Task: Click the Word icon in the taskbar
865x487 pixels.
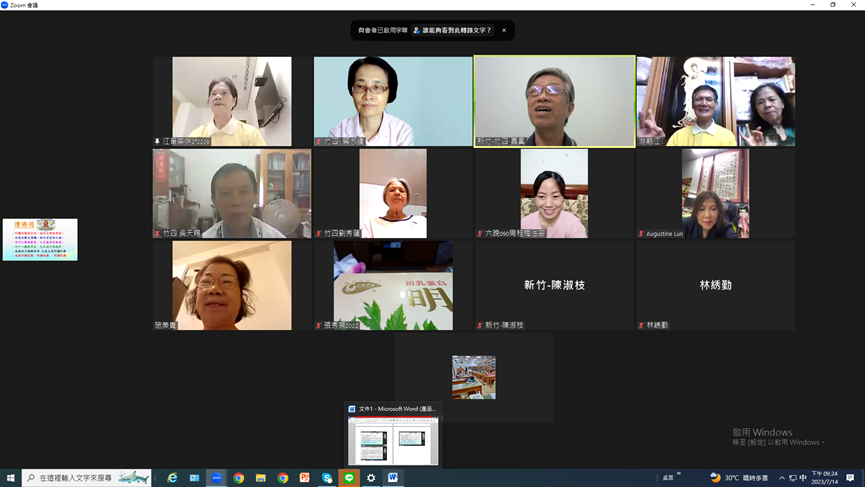Action: (x=393, y=478)
